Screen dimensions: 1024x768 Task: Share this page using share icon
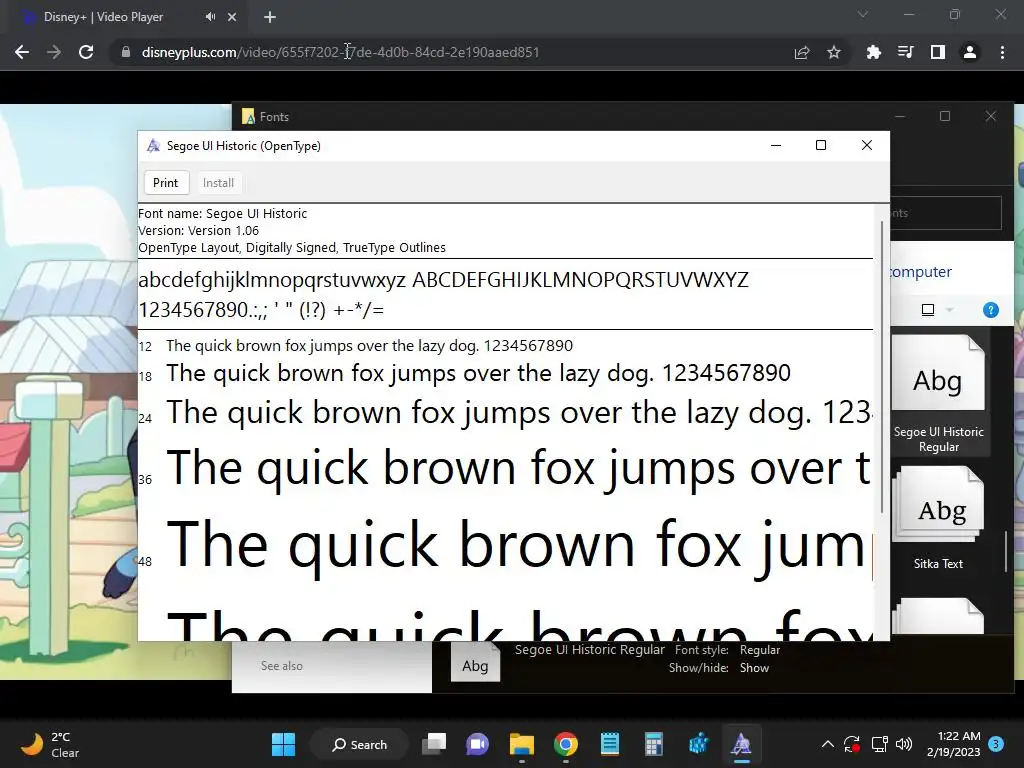[x=802, y=52]
